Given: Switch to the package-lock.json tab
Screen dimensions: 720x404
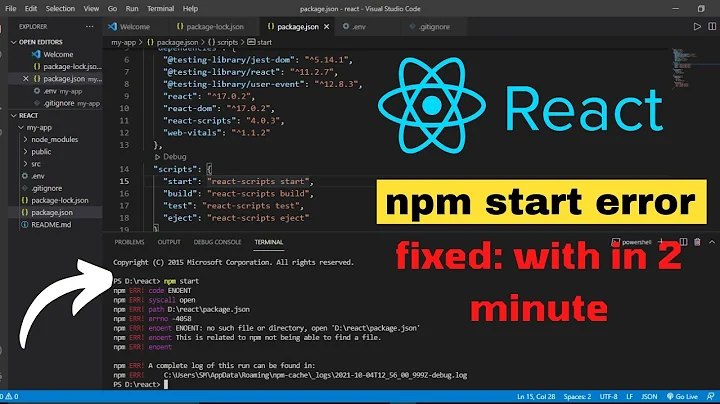Looking at the screenshot, I should click(210, 27).
